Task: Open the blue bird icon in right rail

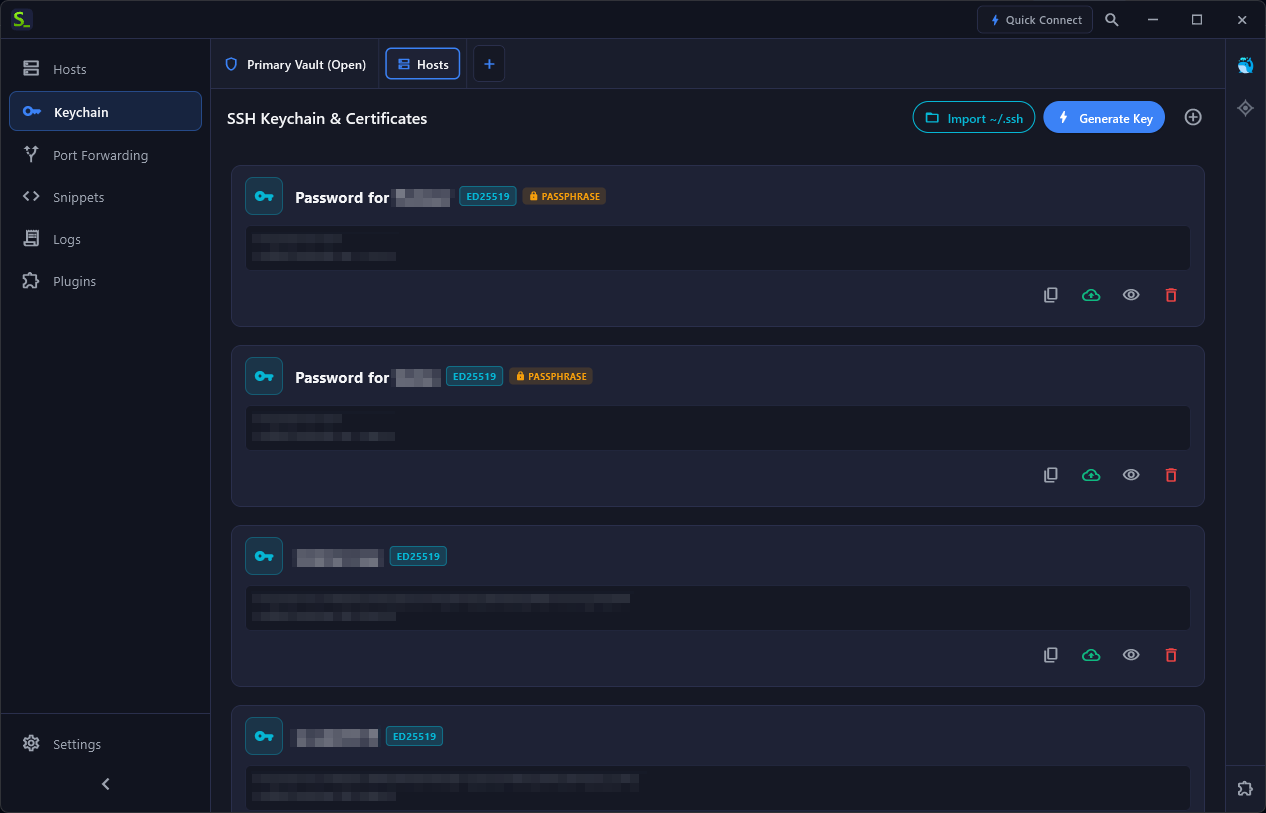Action: (x=1245, y=65)
